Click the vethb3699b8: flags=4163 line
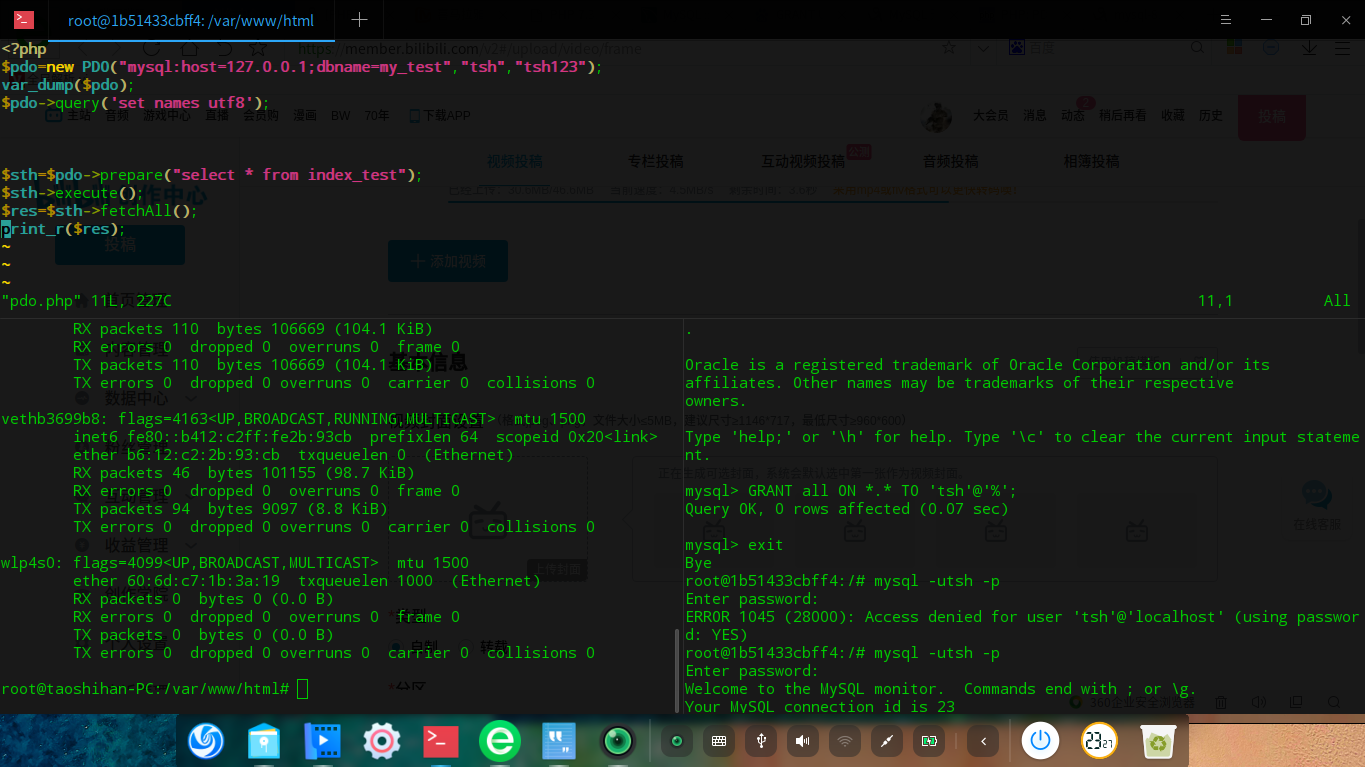 tap(294, 419)
